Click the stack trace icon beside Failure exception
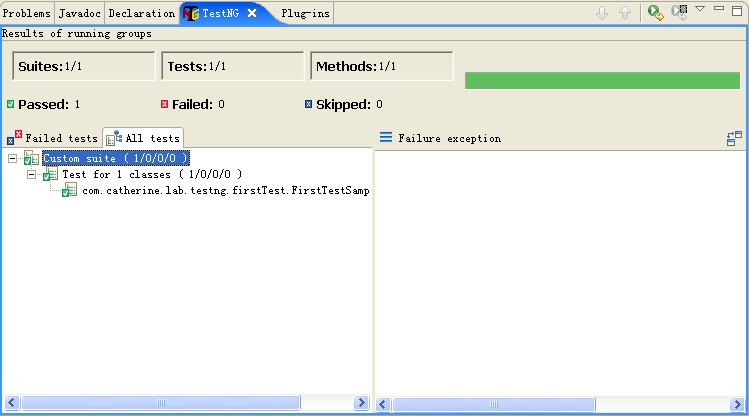 386,138
